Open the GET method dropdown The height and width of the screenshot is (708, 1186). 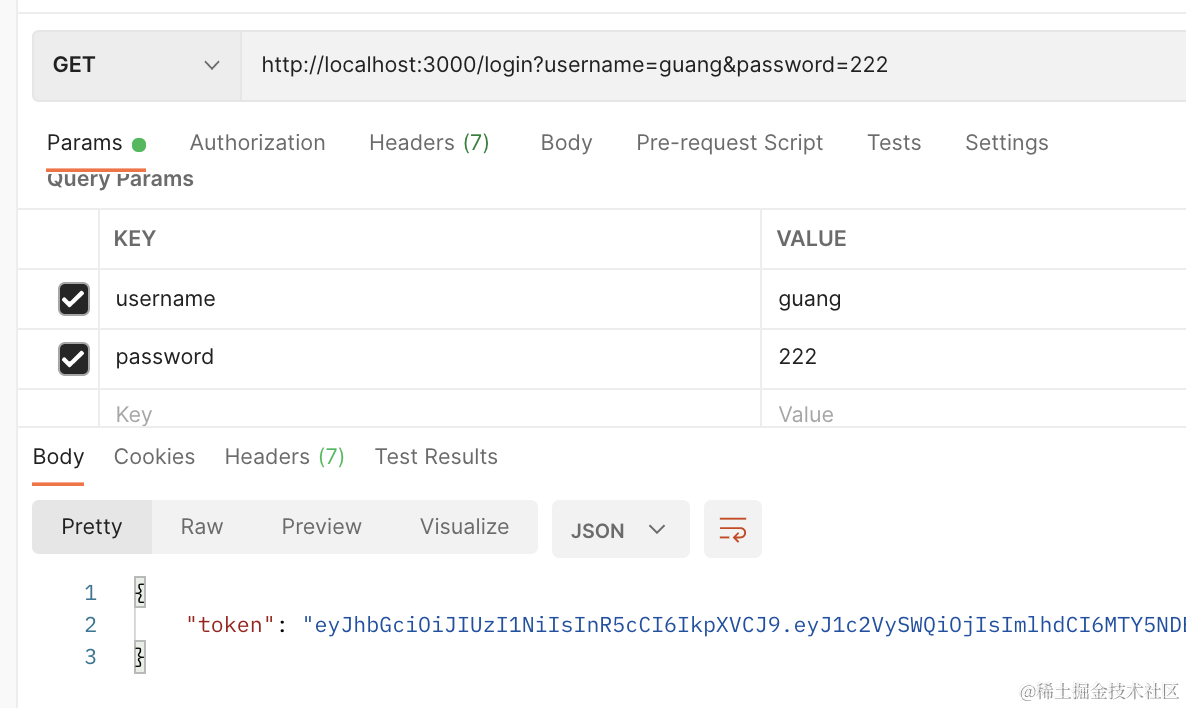136,66
